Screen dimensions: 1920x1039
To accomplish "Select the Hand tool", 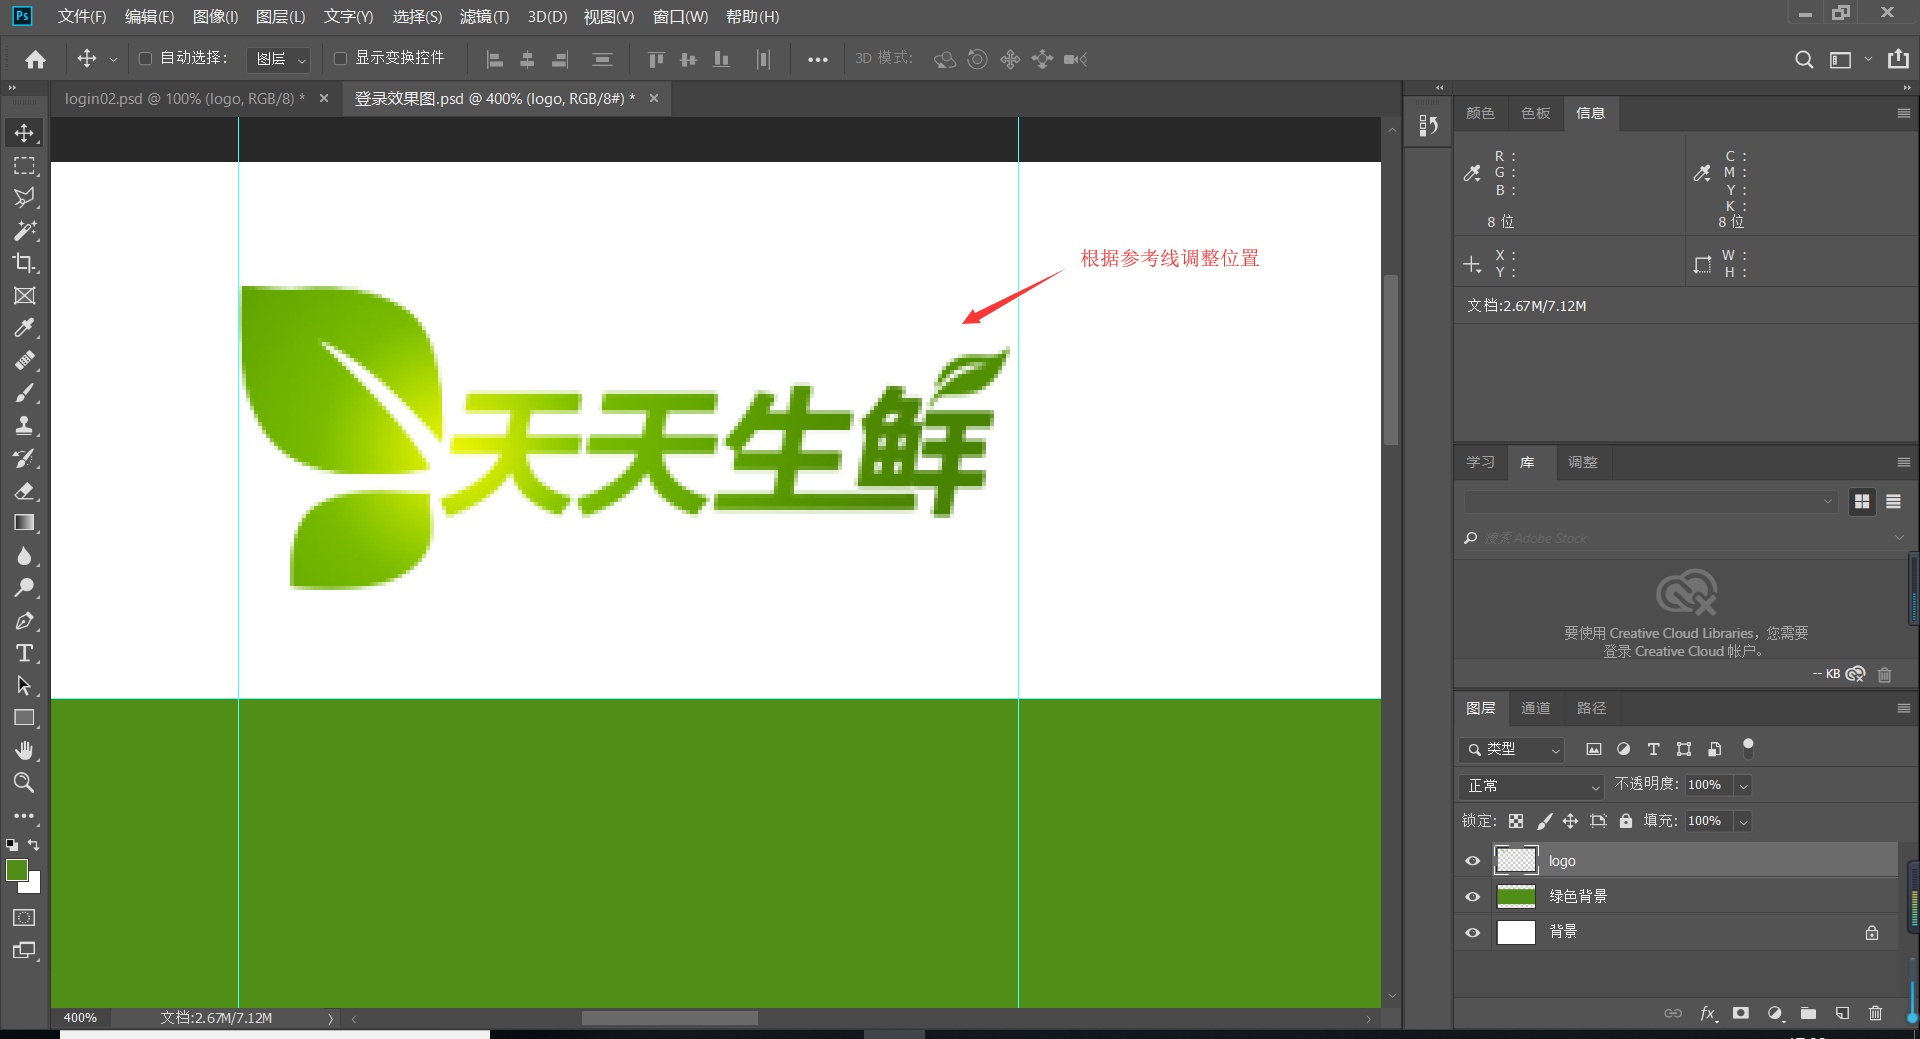I will pyautogui.click(x=24, y=751).
